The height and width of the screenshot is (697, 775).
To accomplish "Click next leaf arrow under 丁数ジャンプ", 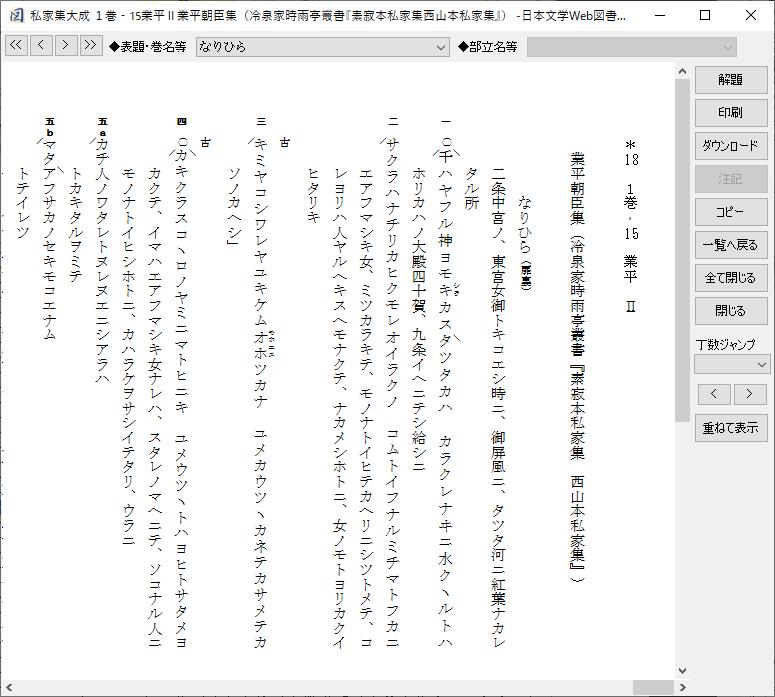I will (x=750, y=394).
